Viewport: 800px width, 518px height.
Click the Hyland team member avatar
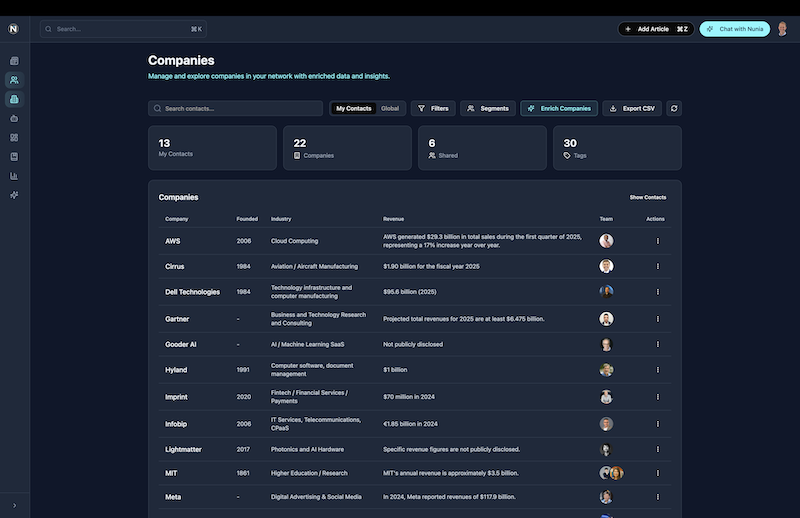(606, 370)
